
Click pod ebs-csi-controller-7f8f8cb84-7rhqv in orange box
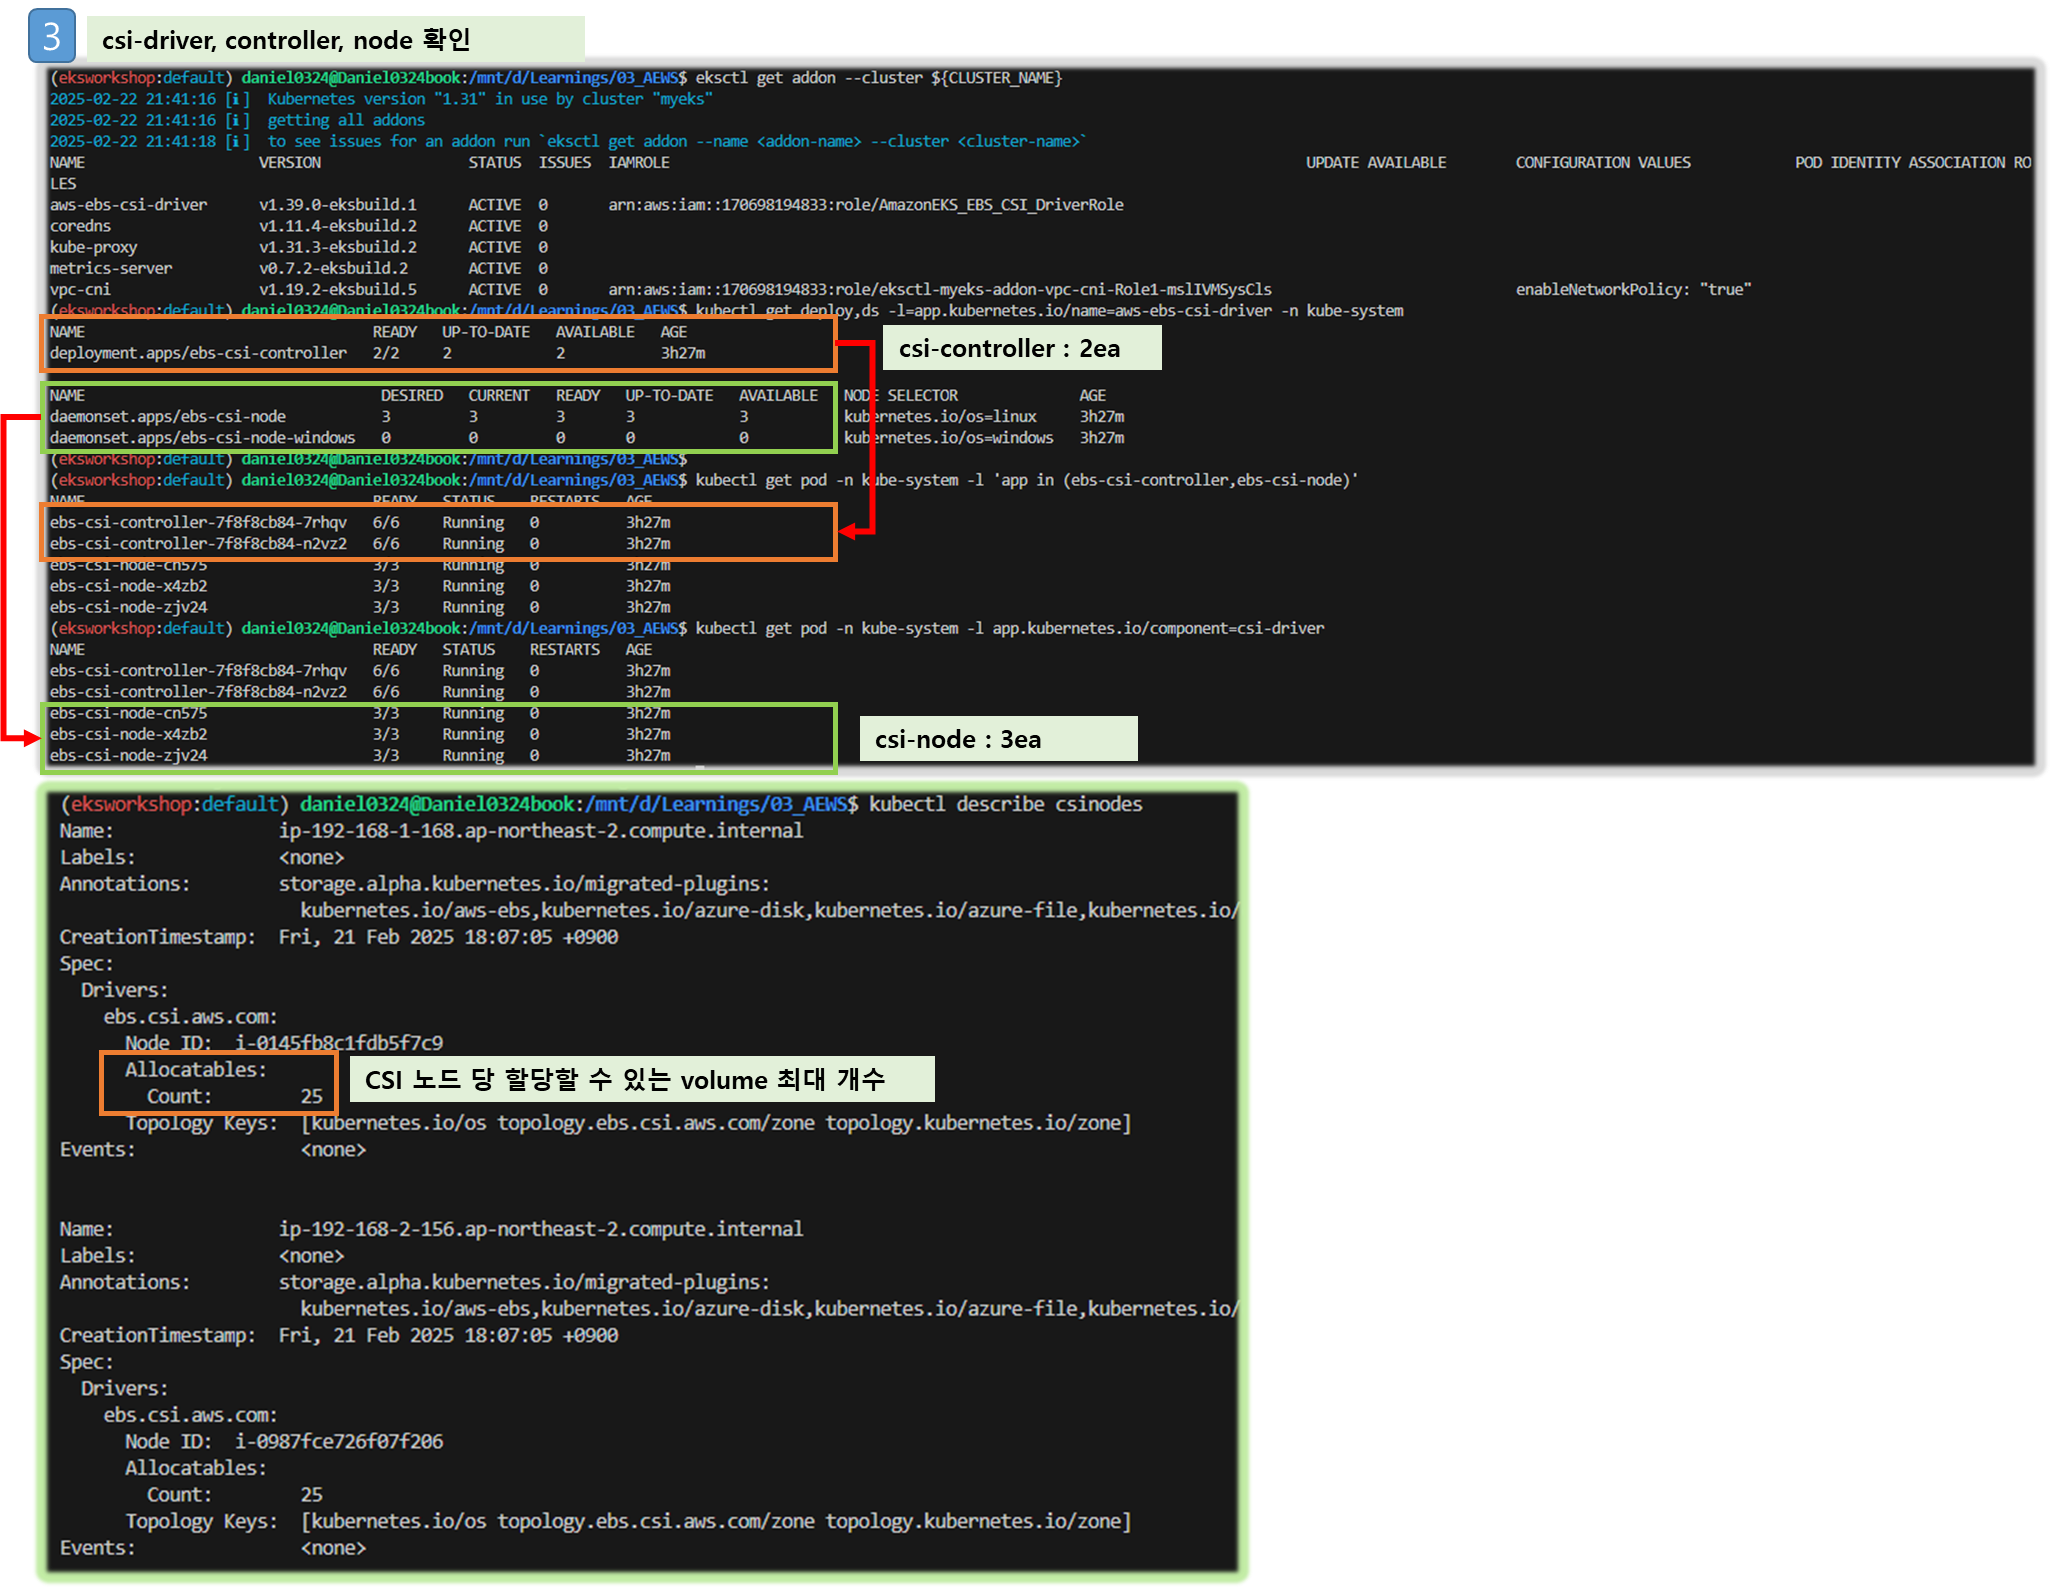198,522
